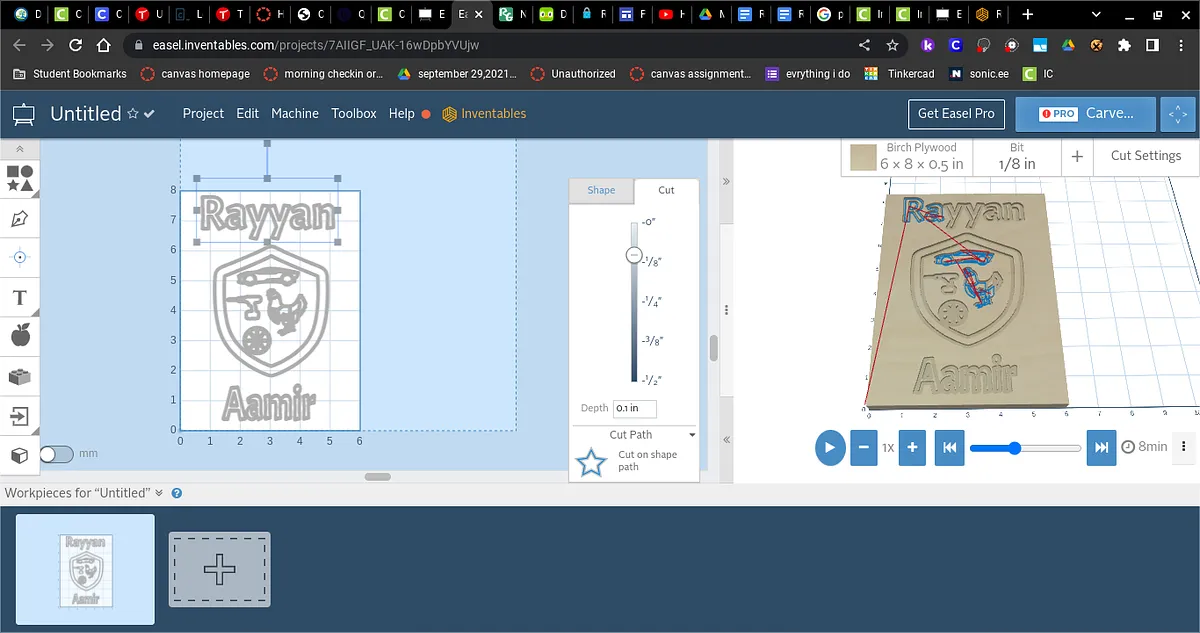
Task: Open the icon library apple tool
Action: (x=19, y=336)
